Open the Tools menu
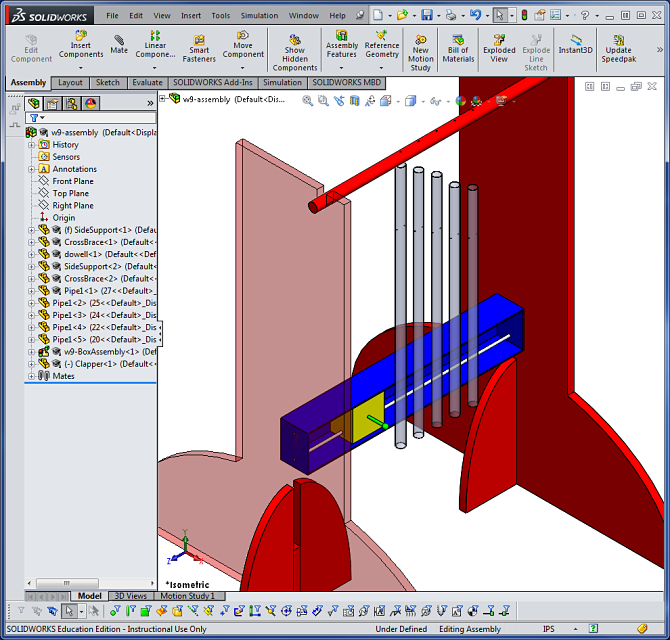The image size is (670, 640). coord(220,16)
